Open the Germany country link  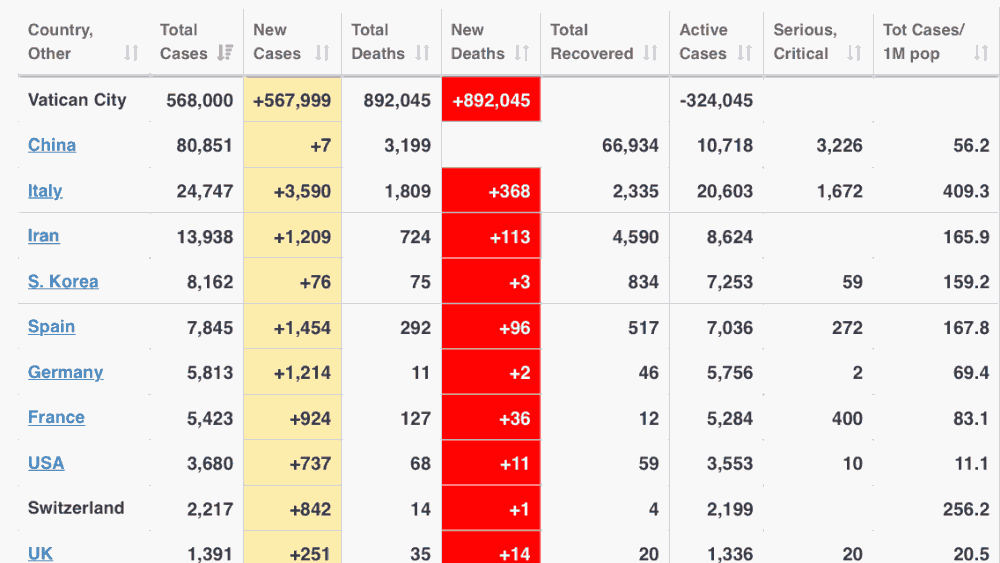point(66,372)
